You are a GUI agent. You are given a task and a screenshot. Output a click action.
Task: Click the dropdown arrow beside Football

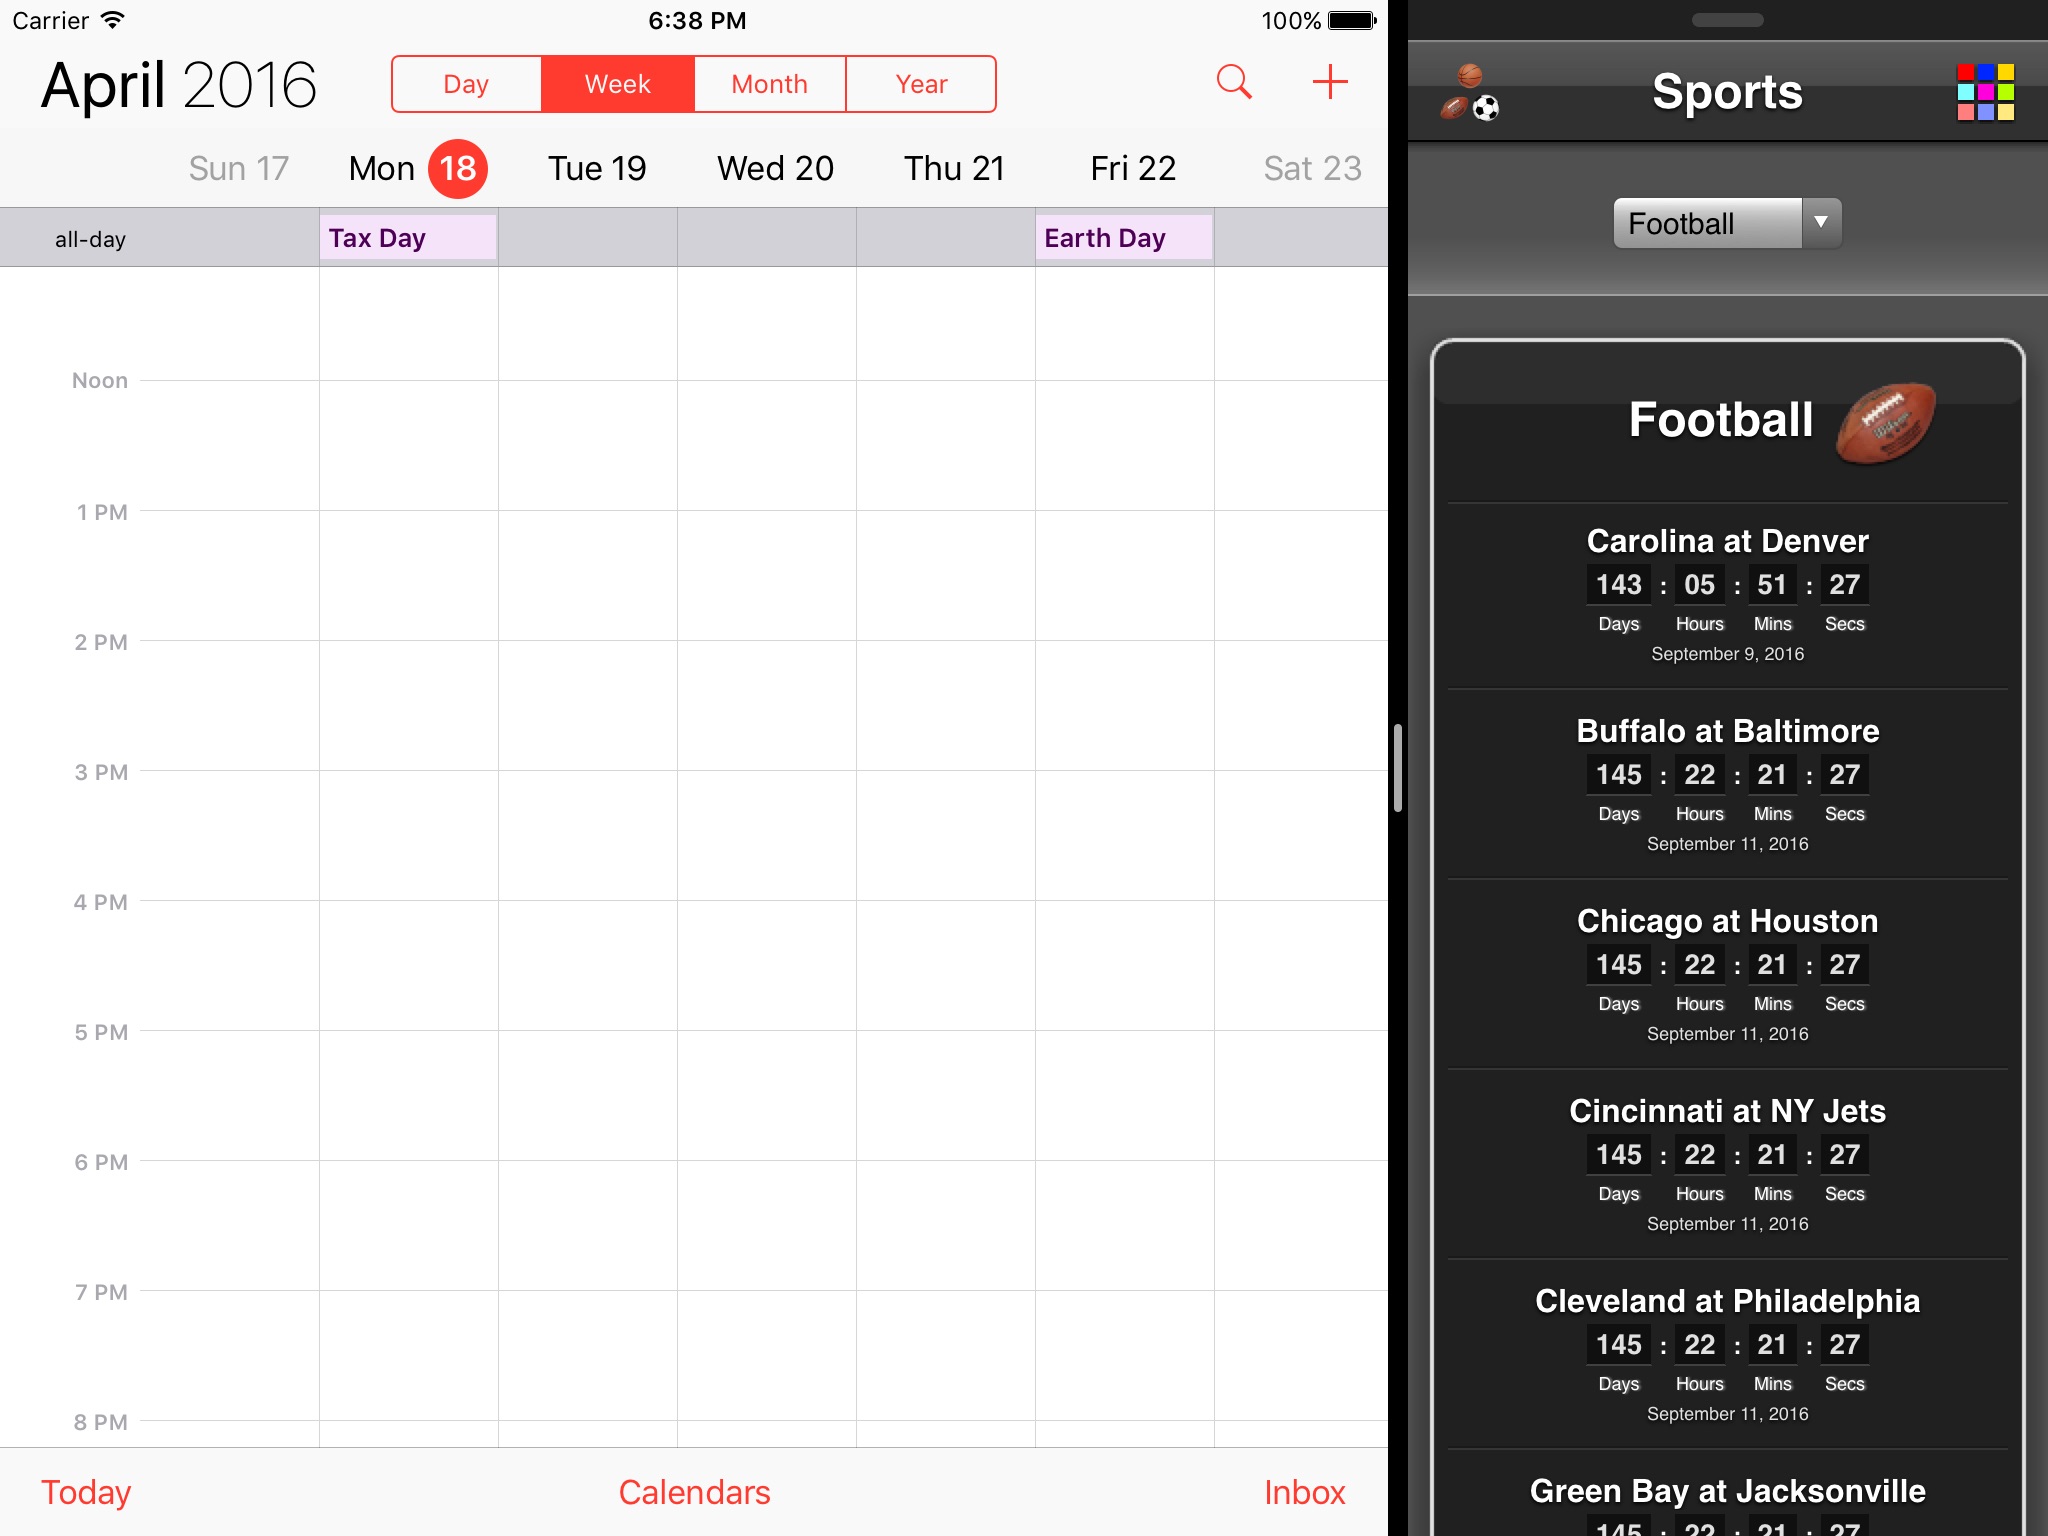(x=1821, y=222)
